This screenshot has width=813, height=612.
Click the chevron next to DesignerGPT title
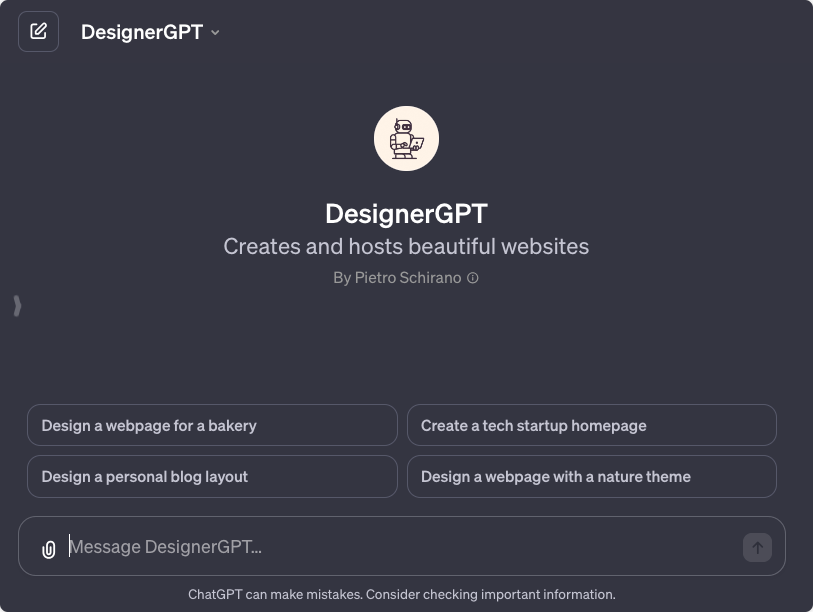point(215,33)
